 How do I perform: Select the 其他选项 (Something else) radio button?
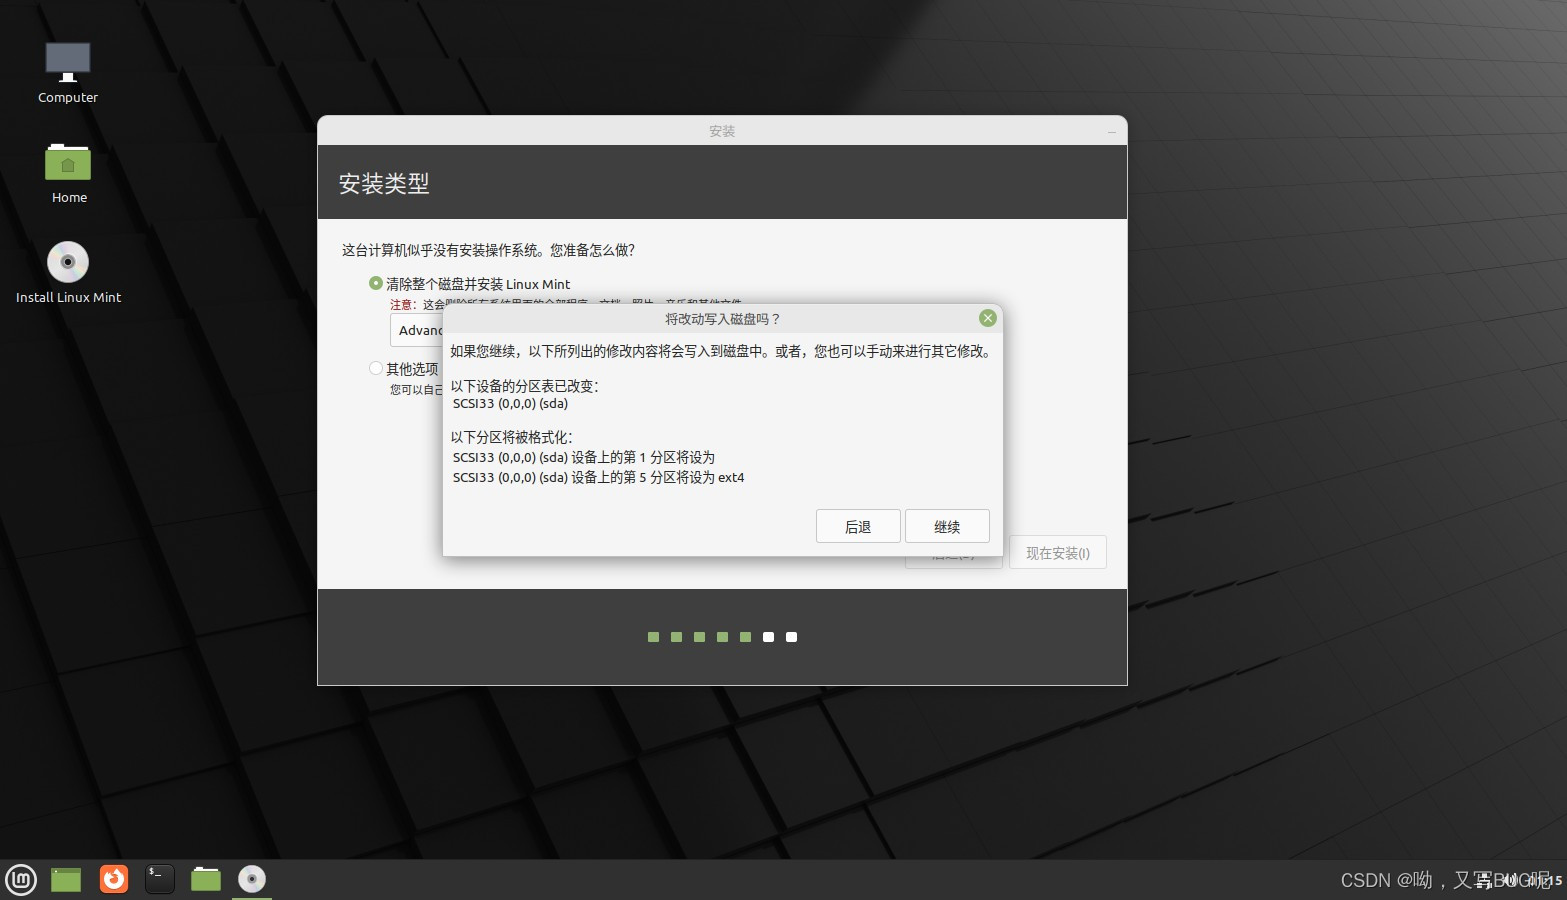point(376,368)
